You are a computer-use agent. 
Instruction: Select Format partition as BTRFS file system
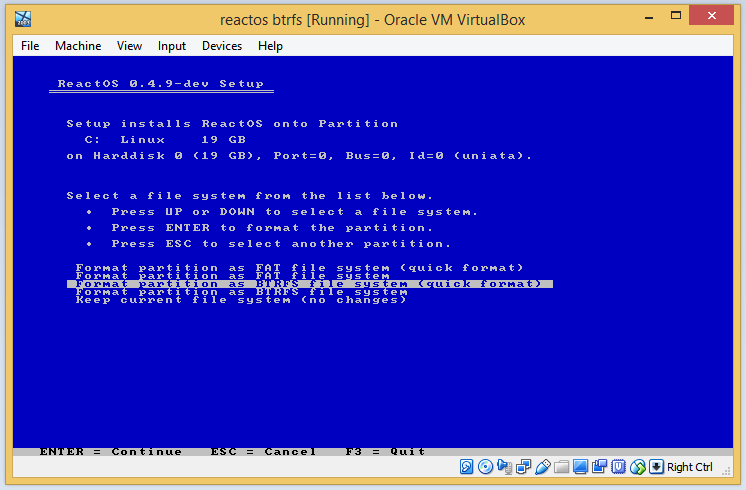pyautogui.click(x=241, y=292)
